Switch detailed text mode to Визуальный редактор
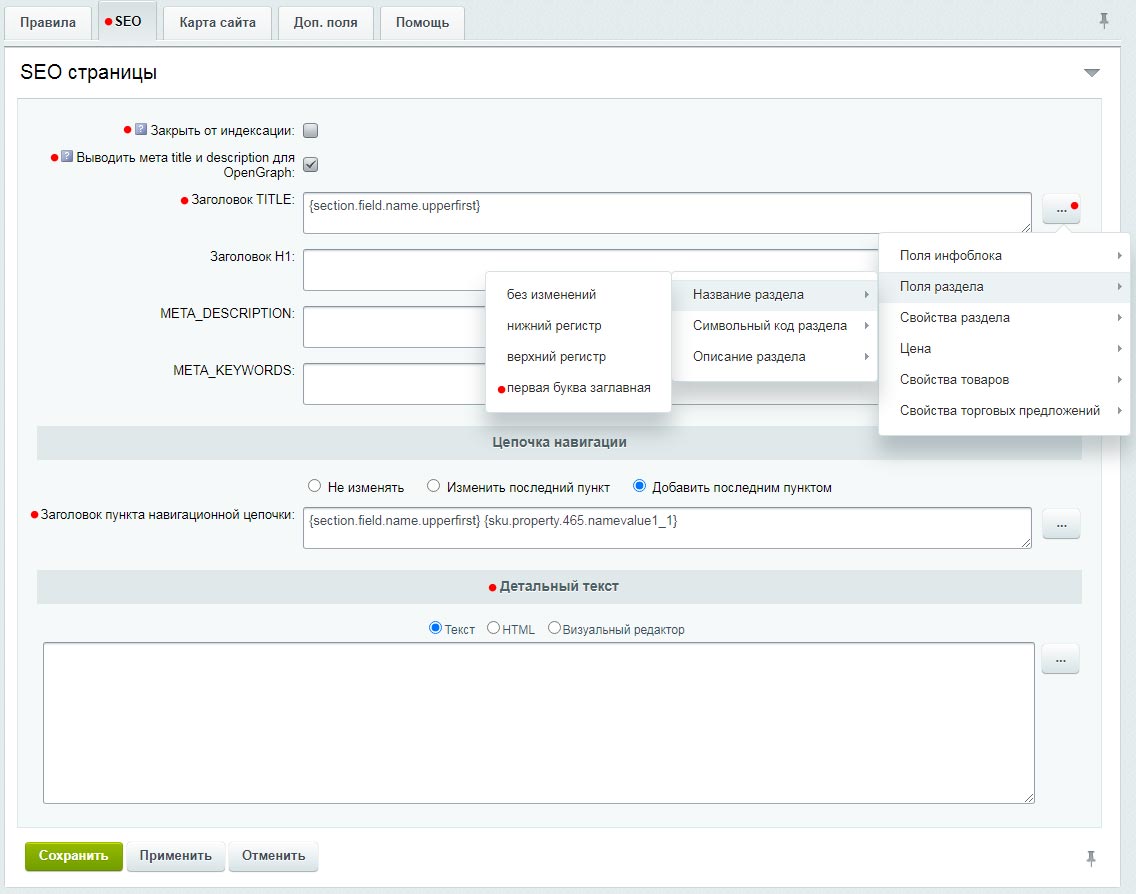This screenshot has width=1136, height=894. [x=553, y=628]
